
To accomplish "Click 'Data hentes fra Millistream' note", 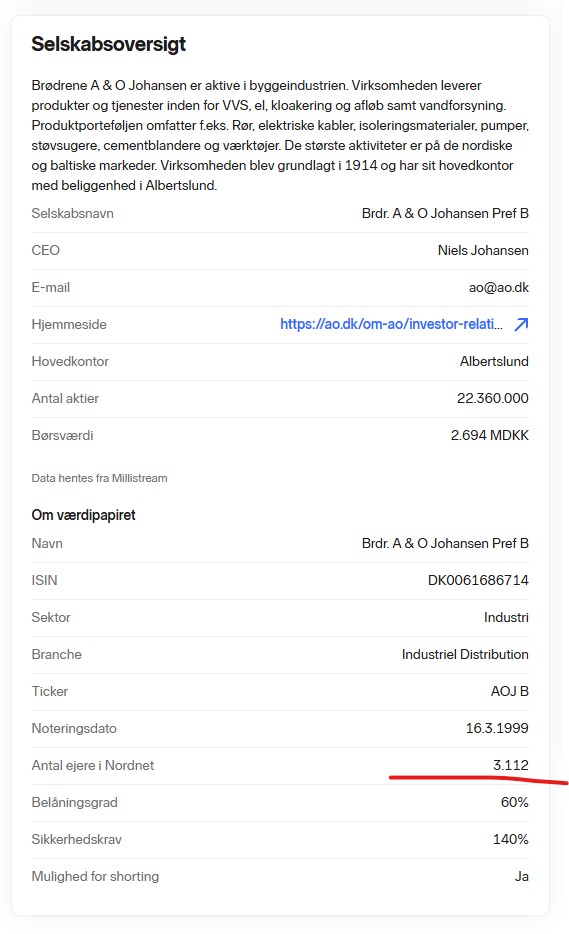I will 100,478.
